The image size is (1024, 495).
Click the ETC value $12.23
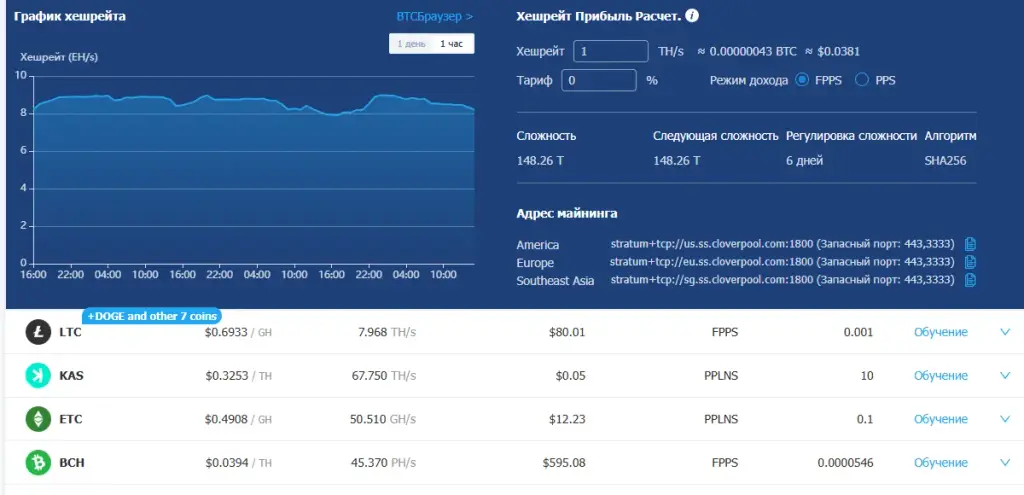point(568,419)
